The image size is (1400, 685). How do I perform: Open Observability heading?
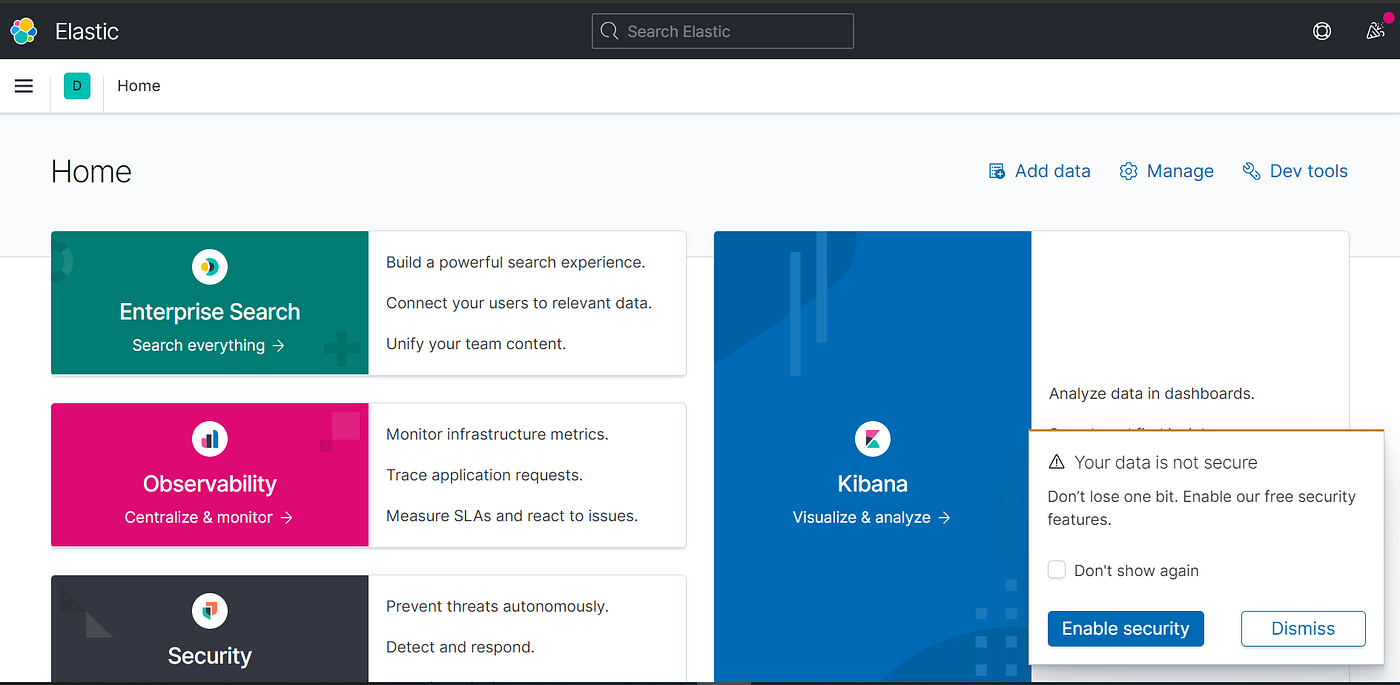click(x=210, y=484)
